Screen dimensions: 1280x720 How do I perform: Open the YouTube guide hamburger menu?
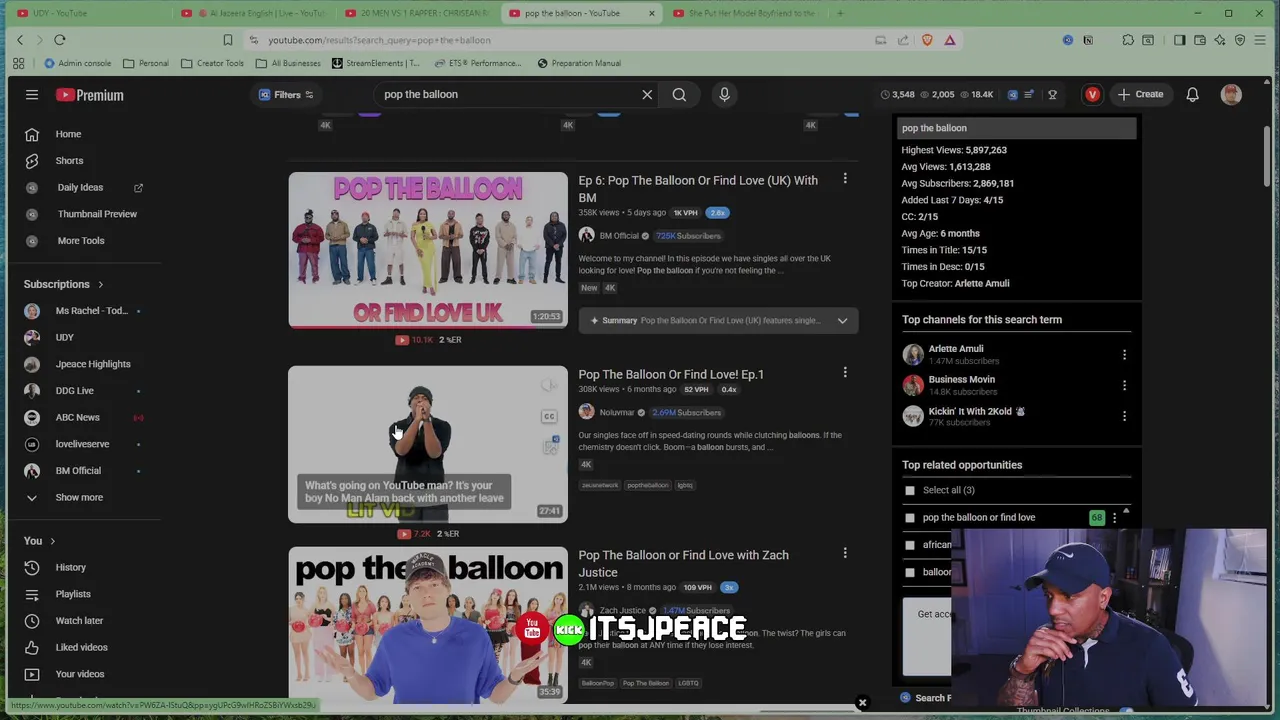click(32, 95)
